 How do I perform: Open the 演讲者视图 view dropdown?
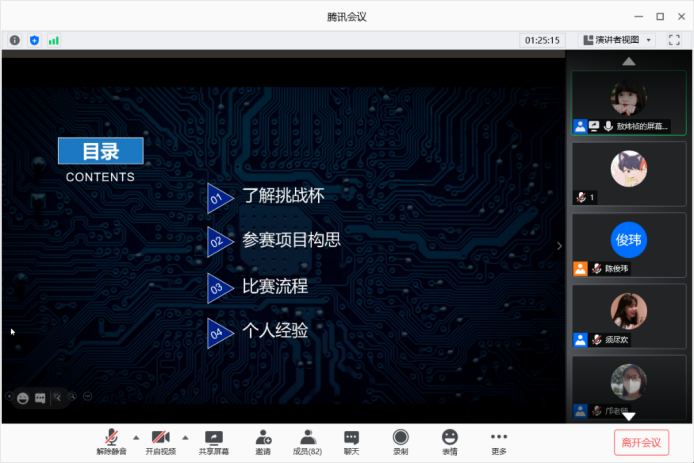pos(618,40)
